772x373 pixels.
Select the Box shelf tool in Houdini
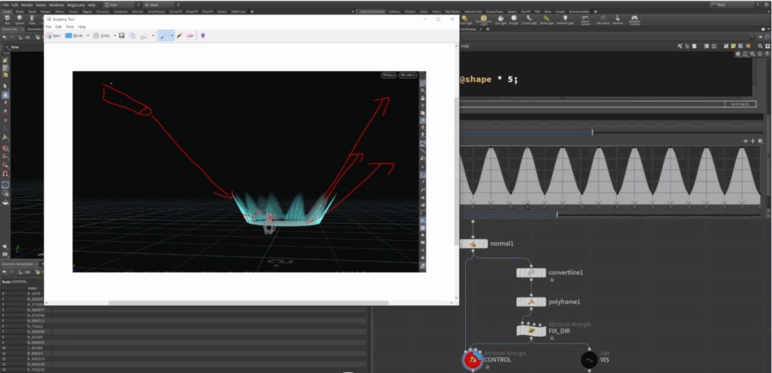(7, 19)
